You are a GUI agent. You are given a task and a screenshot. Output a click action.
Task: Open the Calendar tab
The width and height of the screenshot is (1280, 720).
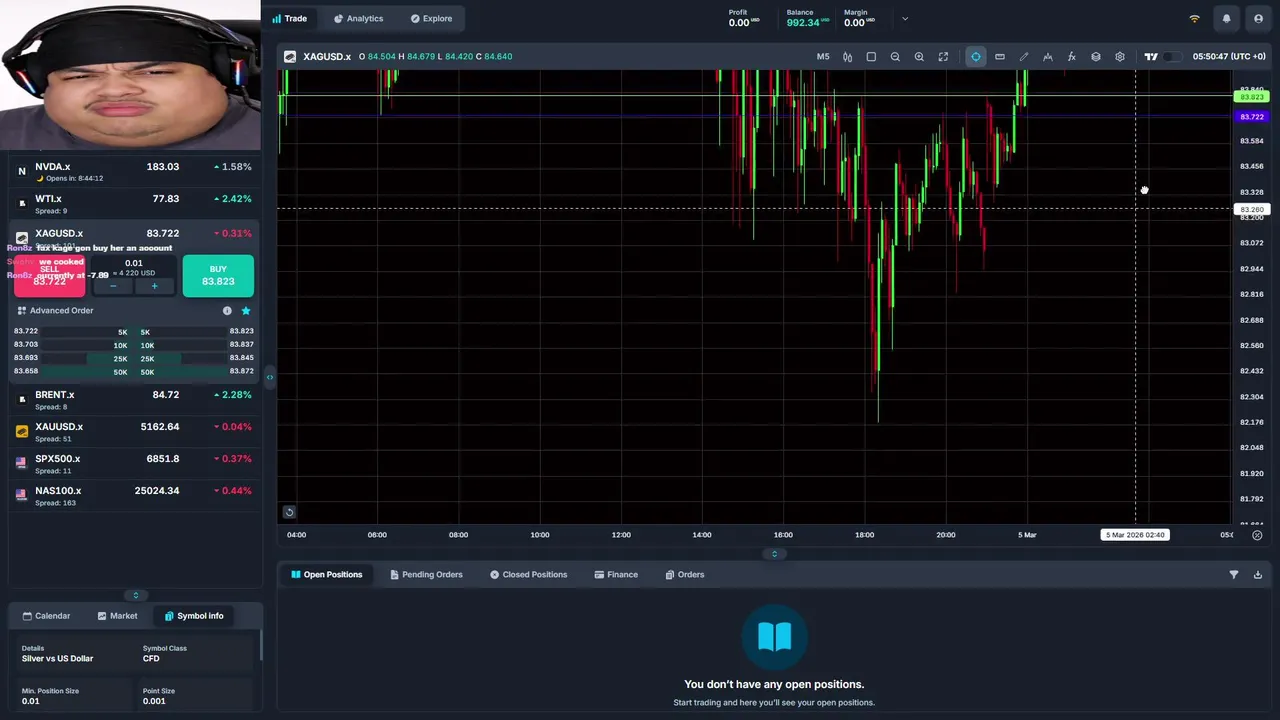pyautogui.click(x=46, y=616)
